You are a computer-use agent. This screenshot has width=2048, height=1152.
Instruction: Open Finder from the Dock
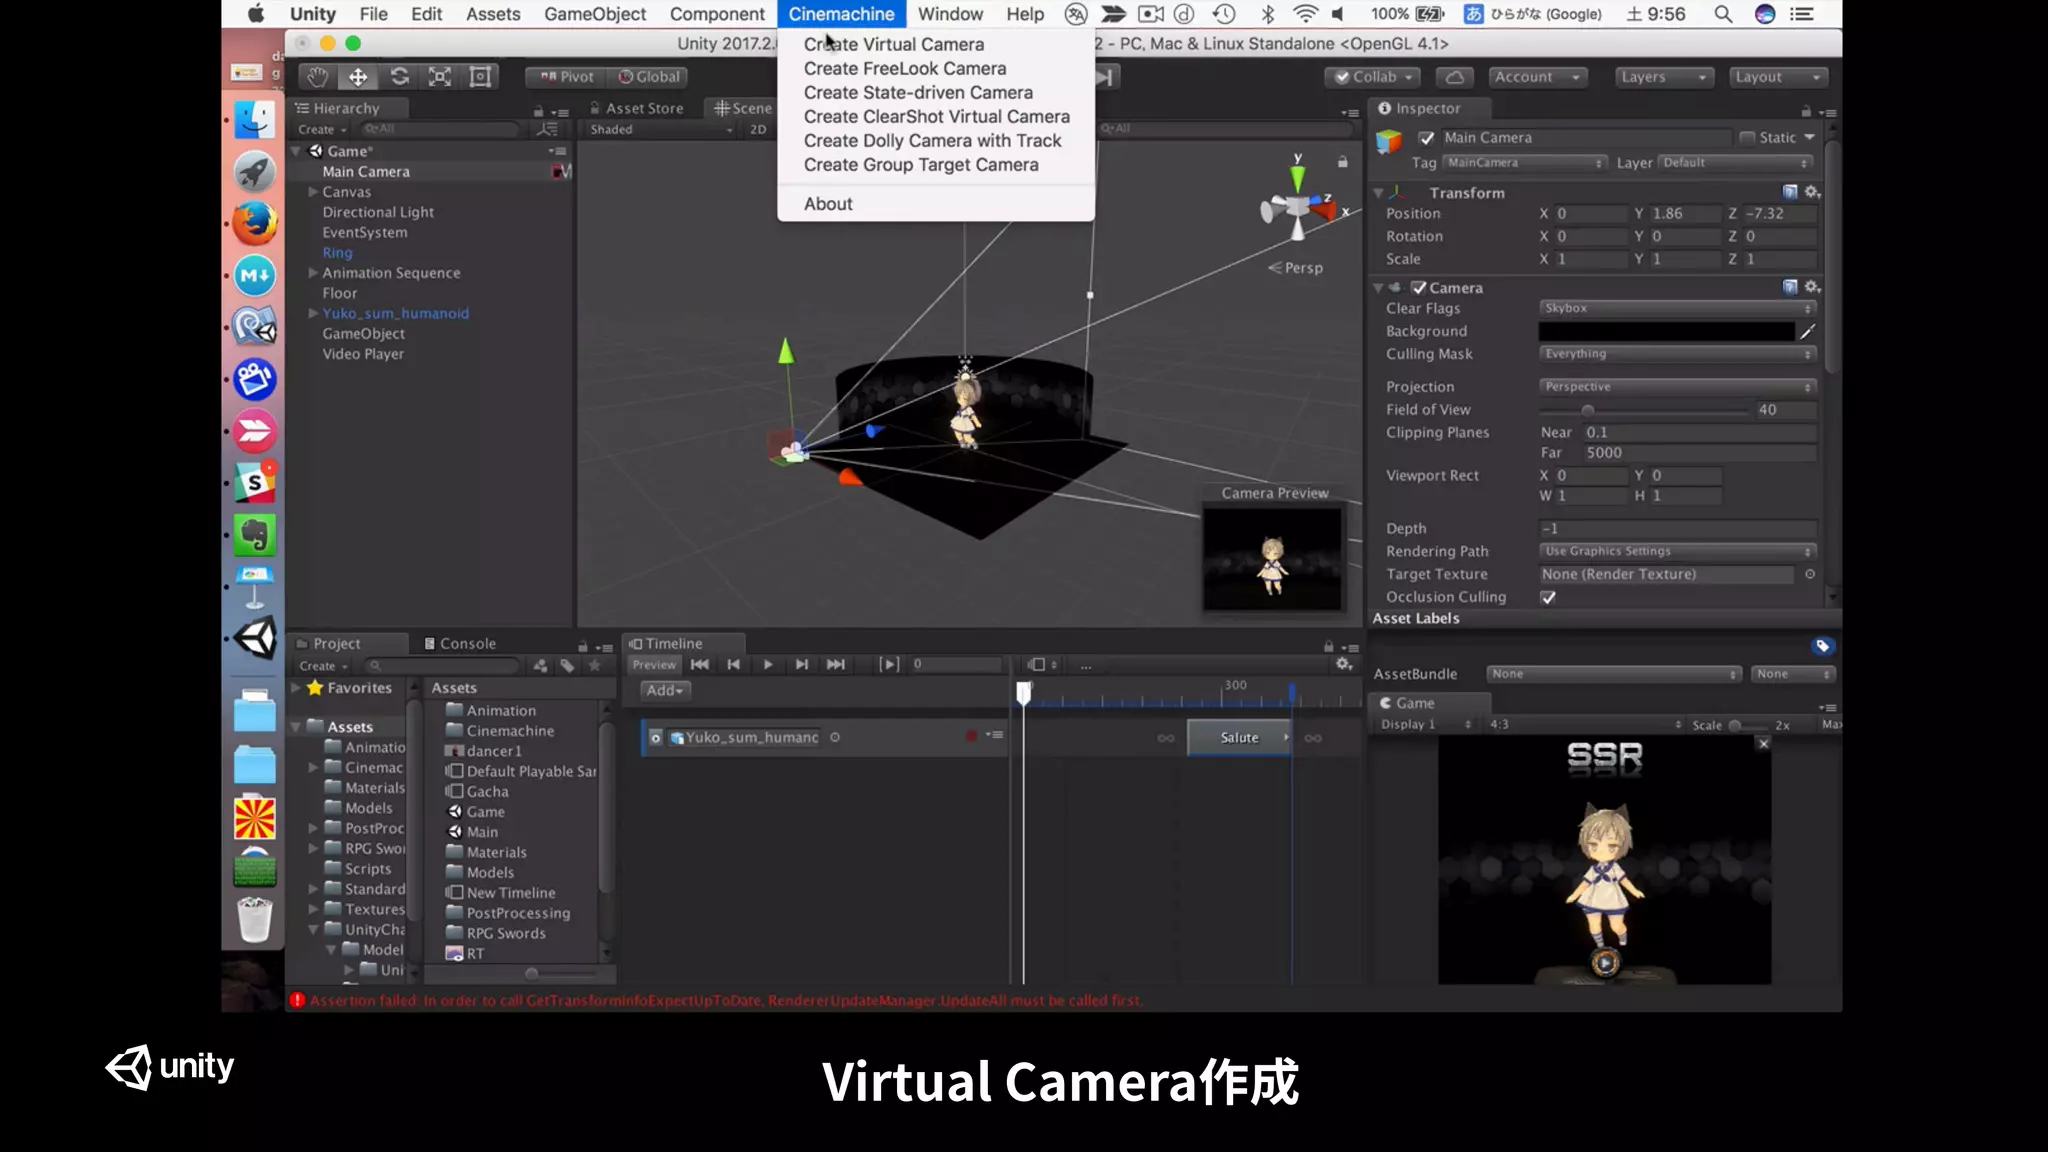(x=255, y=119)
